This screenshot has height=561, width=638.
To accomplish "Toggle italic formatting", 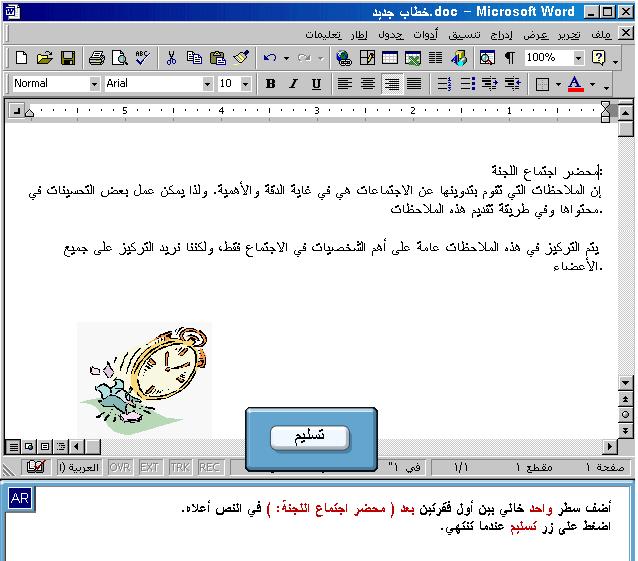I will (293, 84).
